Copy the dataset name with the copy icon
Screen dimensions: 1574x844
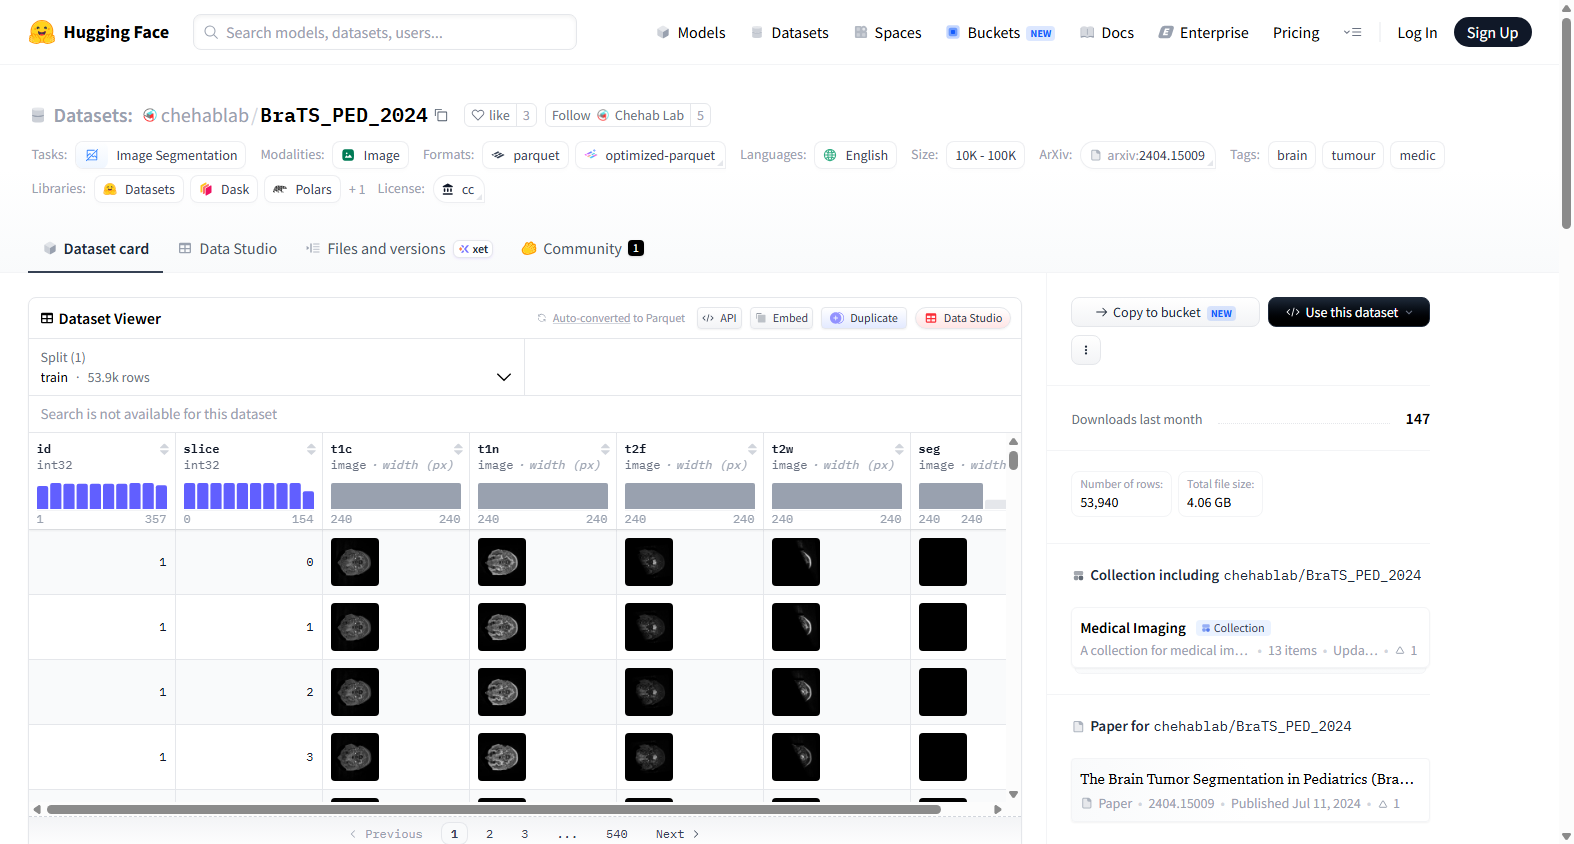[441, 116]
